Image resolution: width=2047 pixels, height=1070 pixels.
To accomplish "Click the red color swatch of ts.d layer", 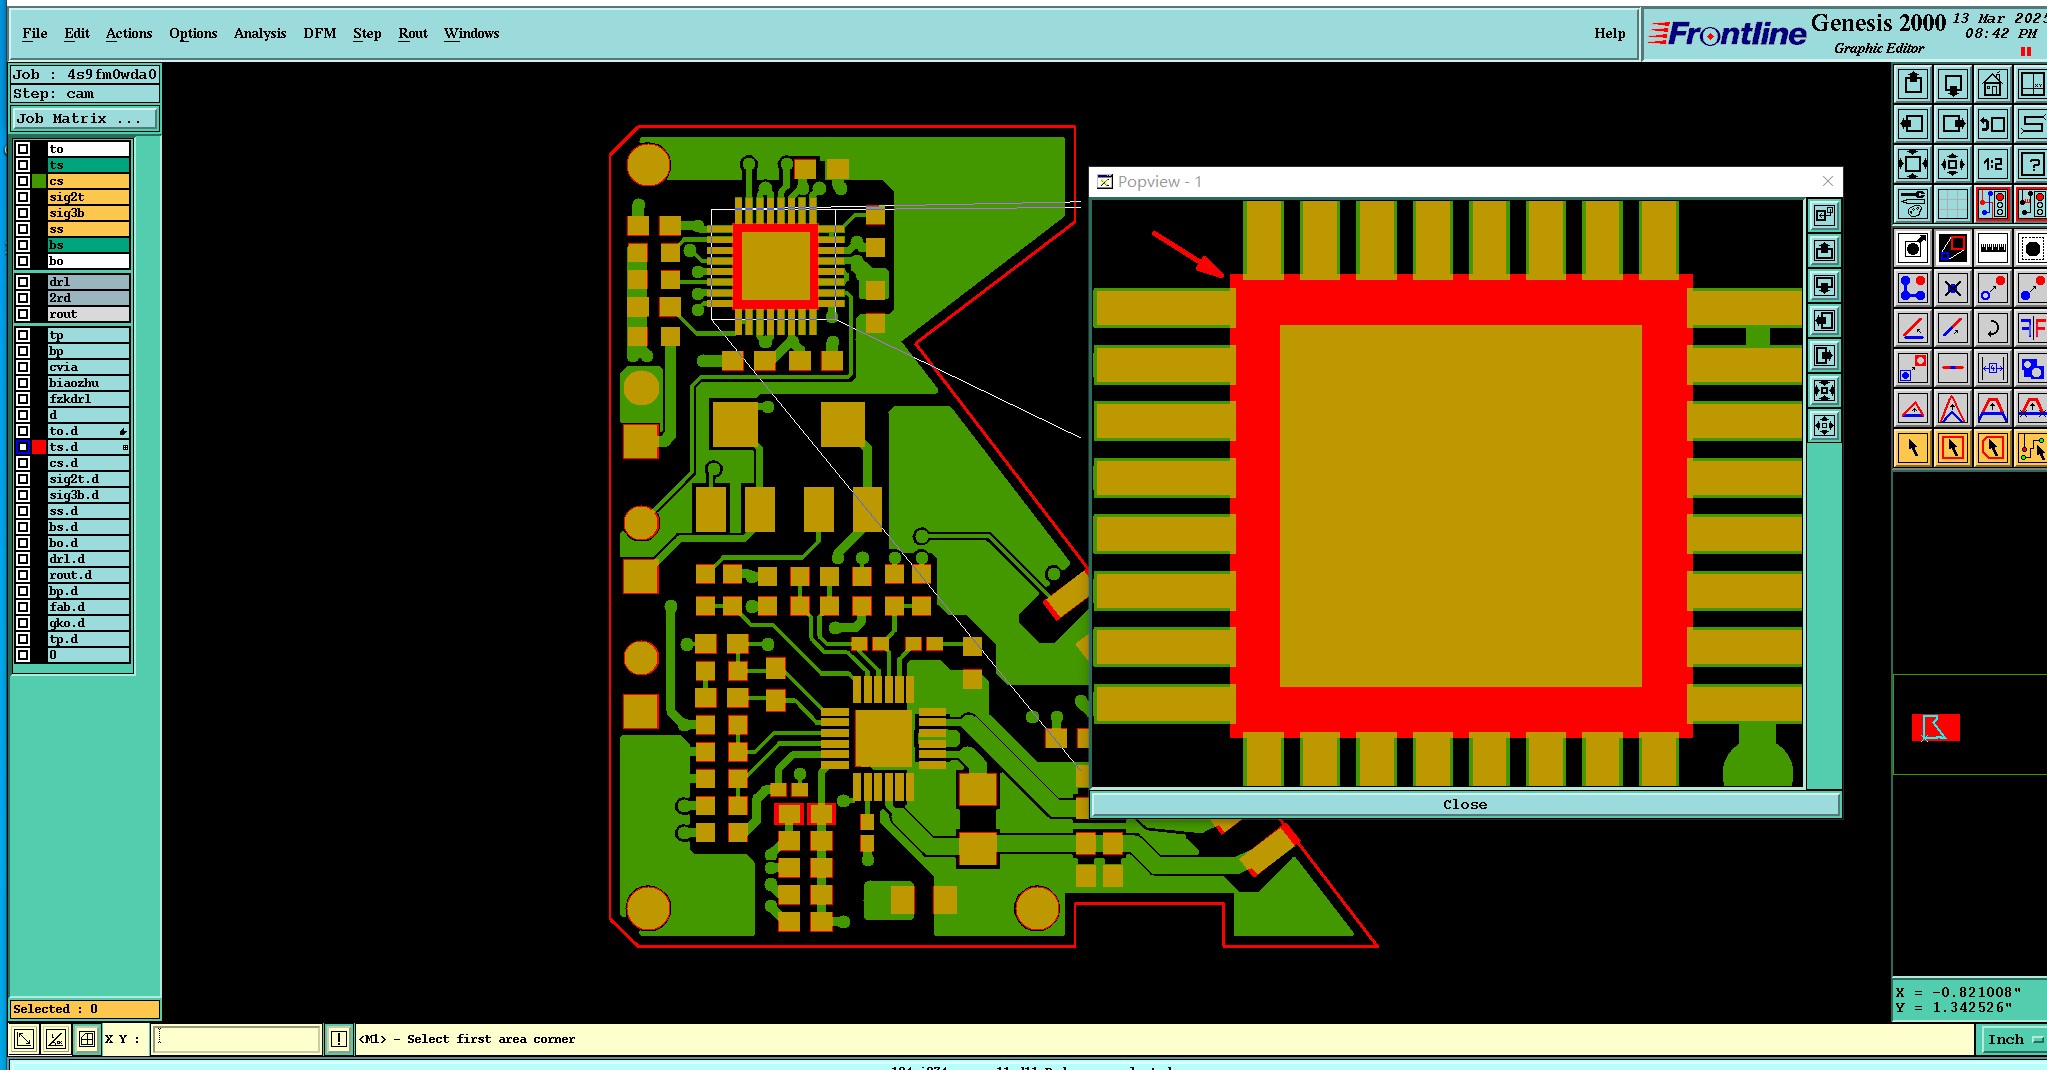I will click(39, 447).
